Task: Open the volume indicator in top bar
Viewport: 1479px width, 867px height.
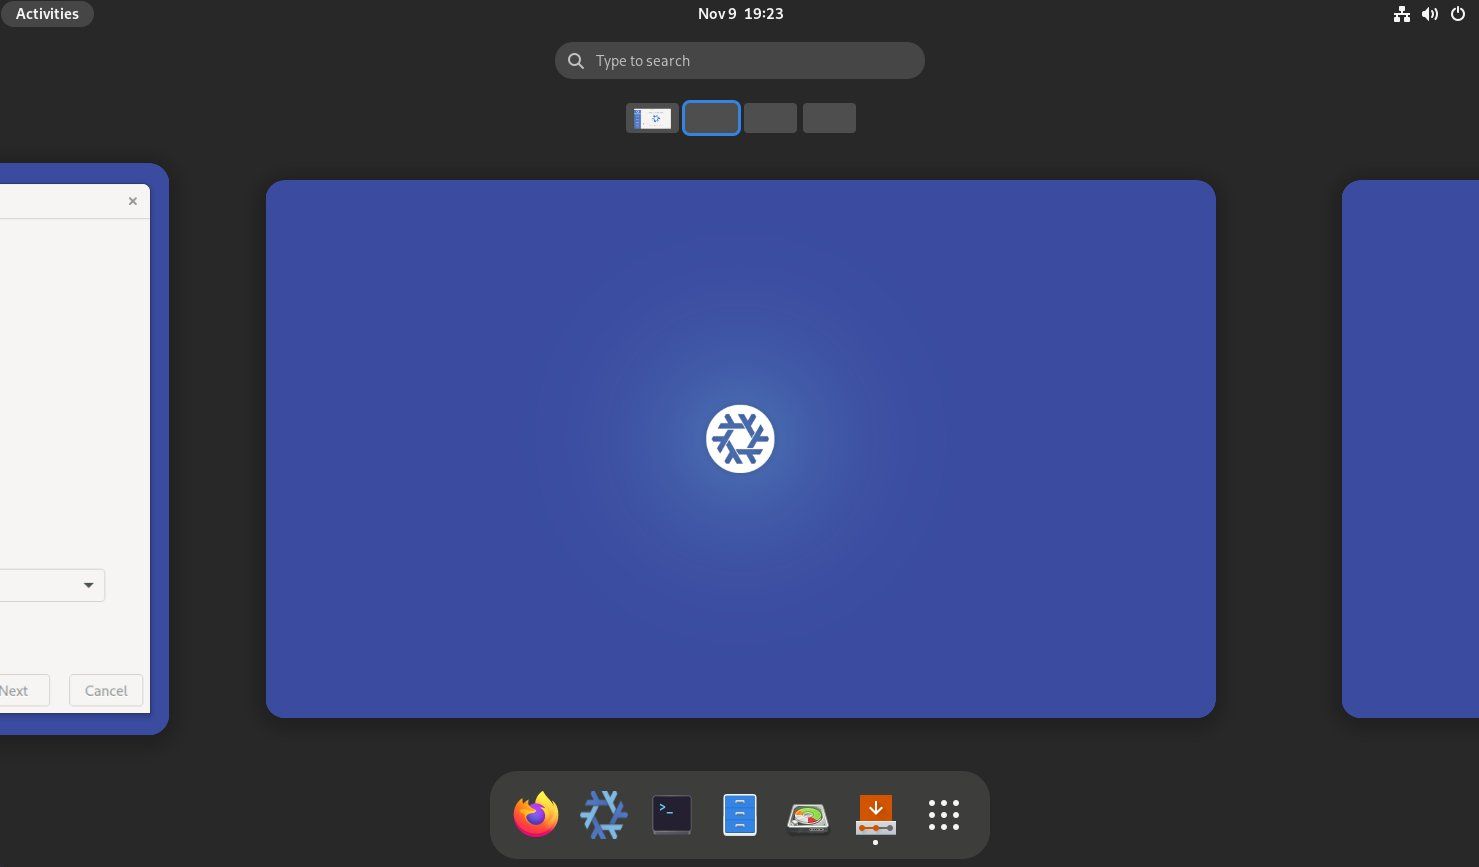Action: point(1430,14)
